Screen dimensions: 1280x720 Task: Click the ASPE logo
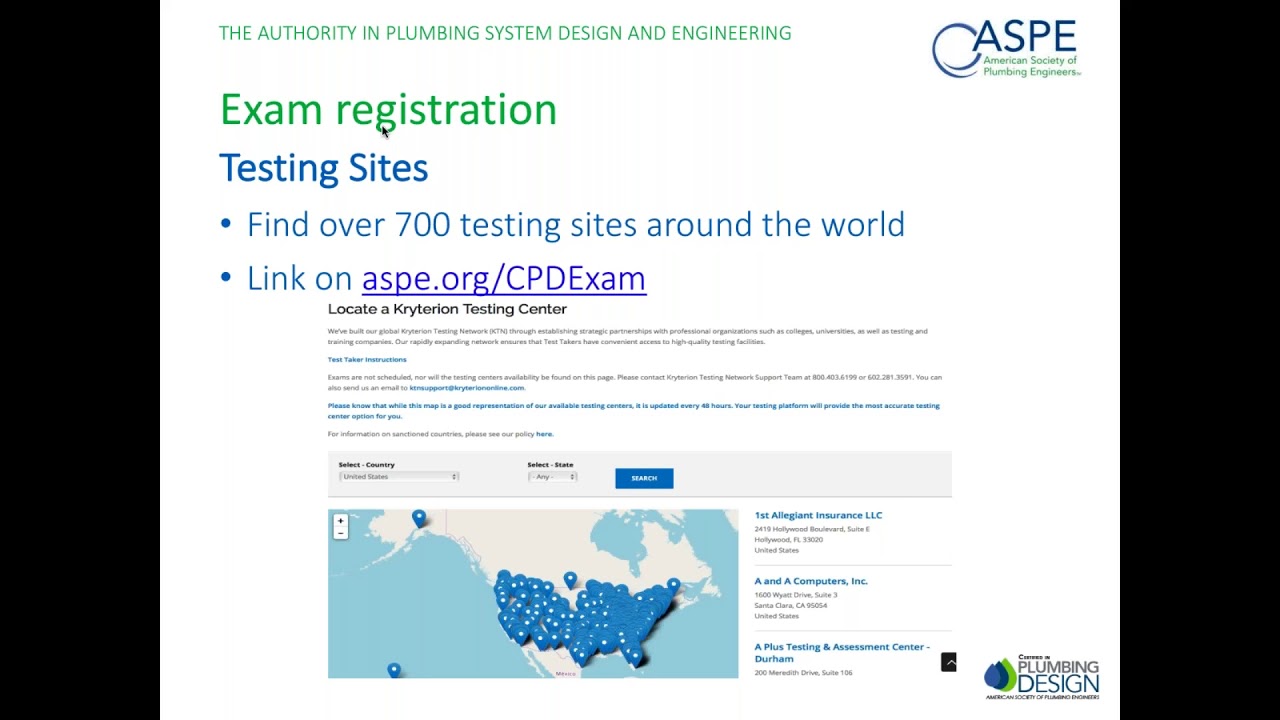(x=1006, y=48)
